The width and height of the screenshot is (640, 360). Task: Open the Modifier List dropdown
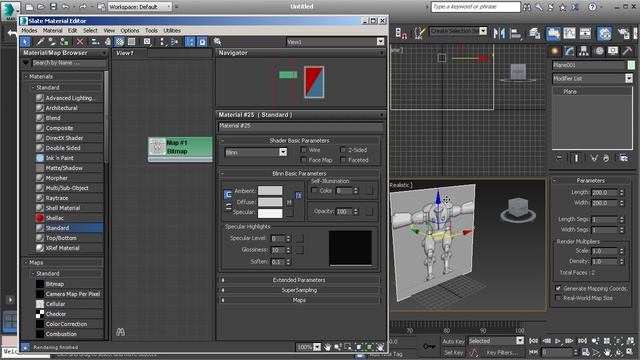[x=592, y=78]
